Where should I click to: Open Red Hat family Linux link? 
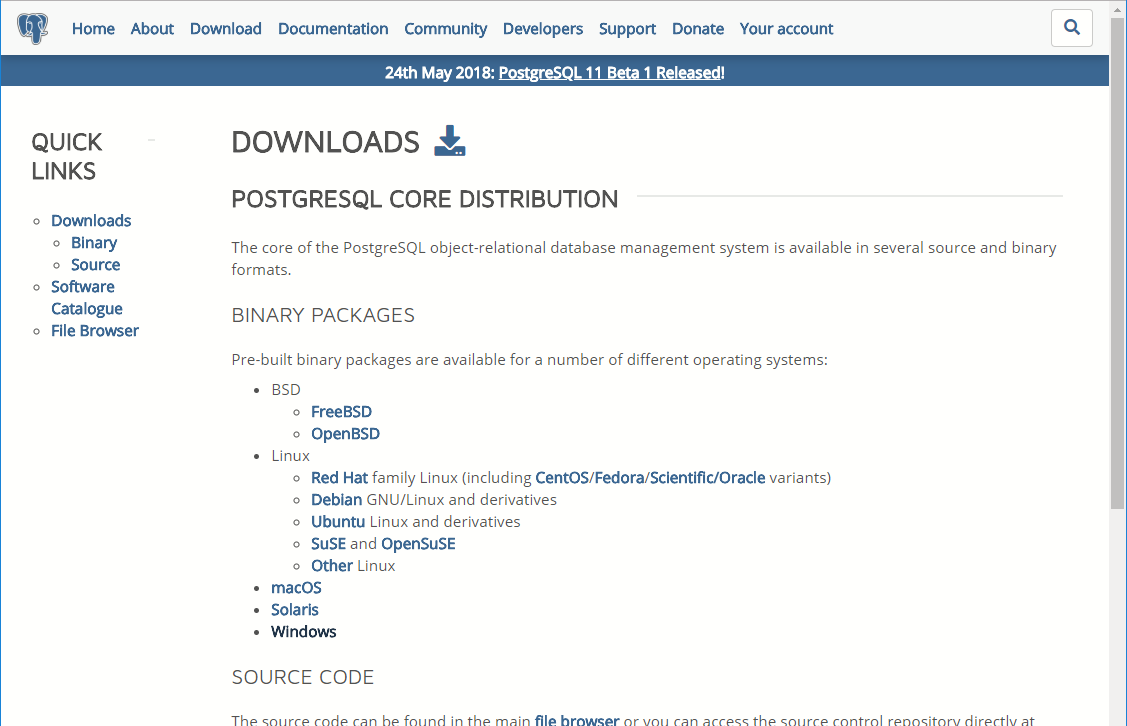click(x=339, y=478)
